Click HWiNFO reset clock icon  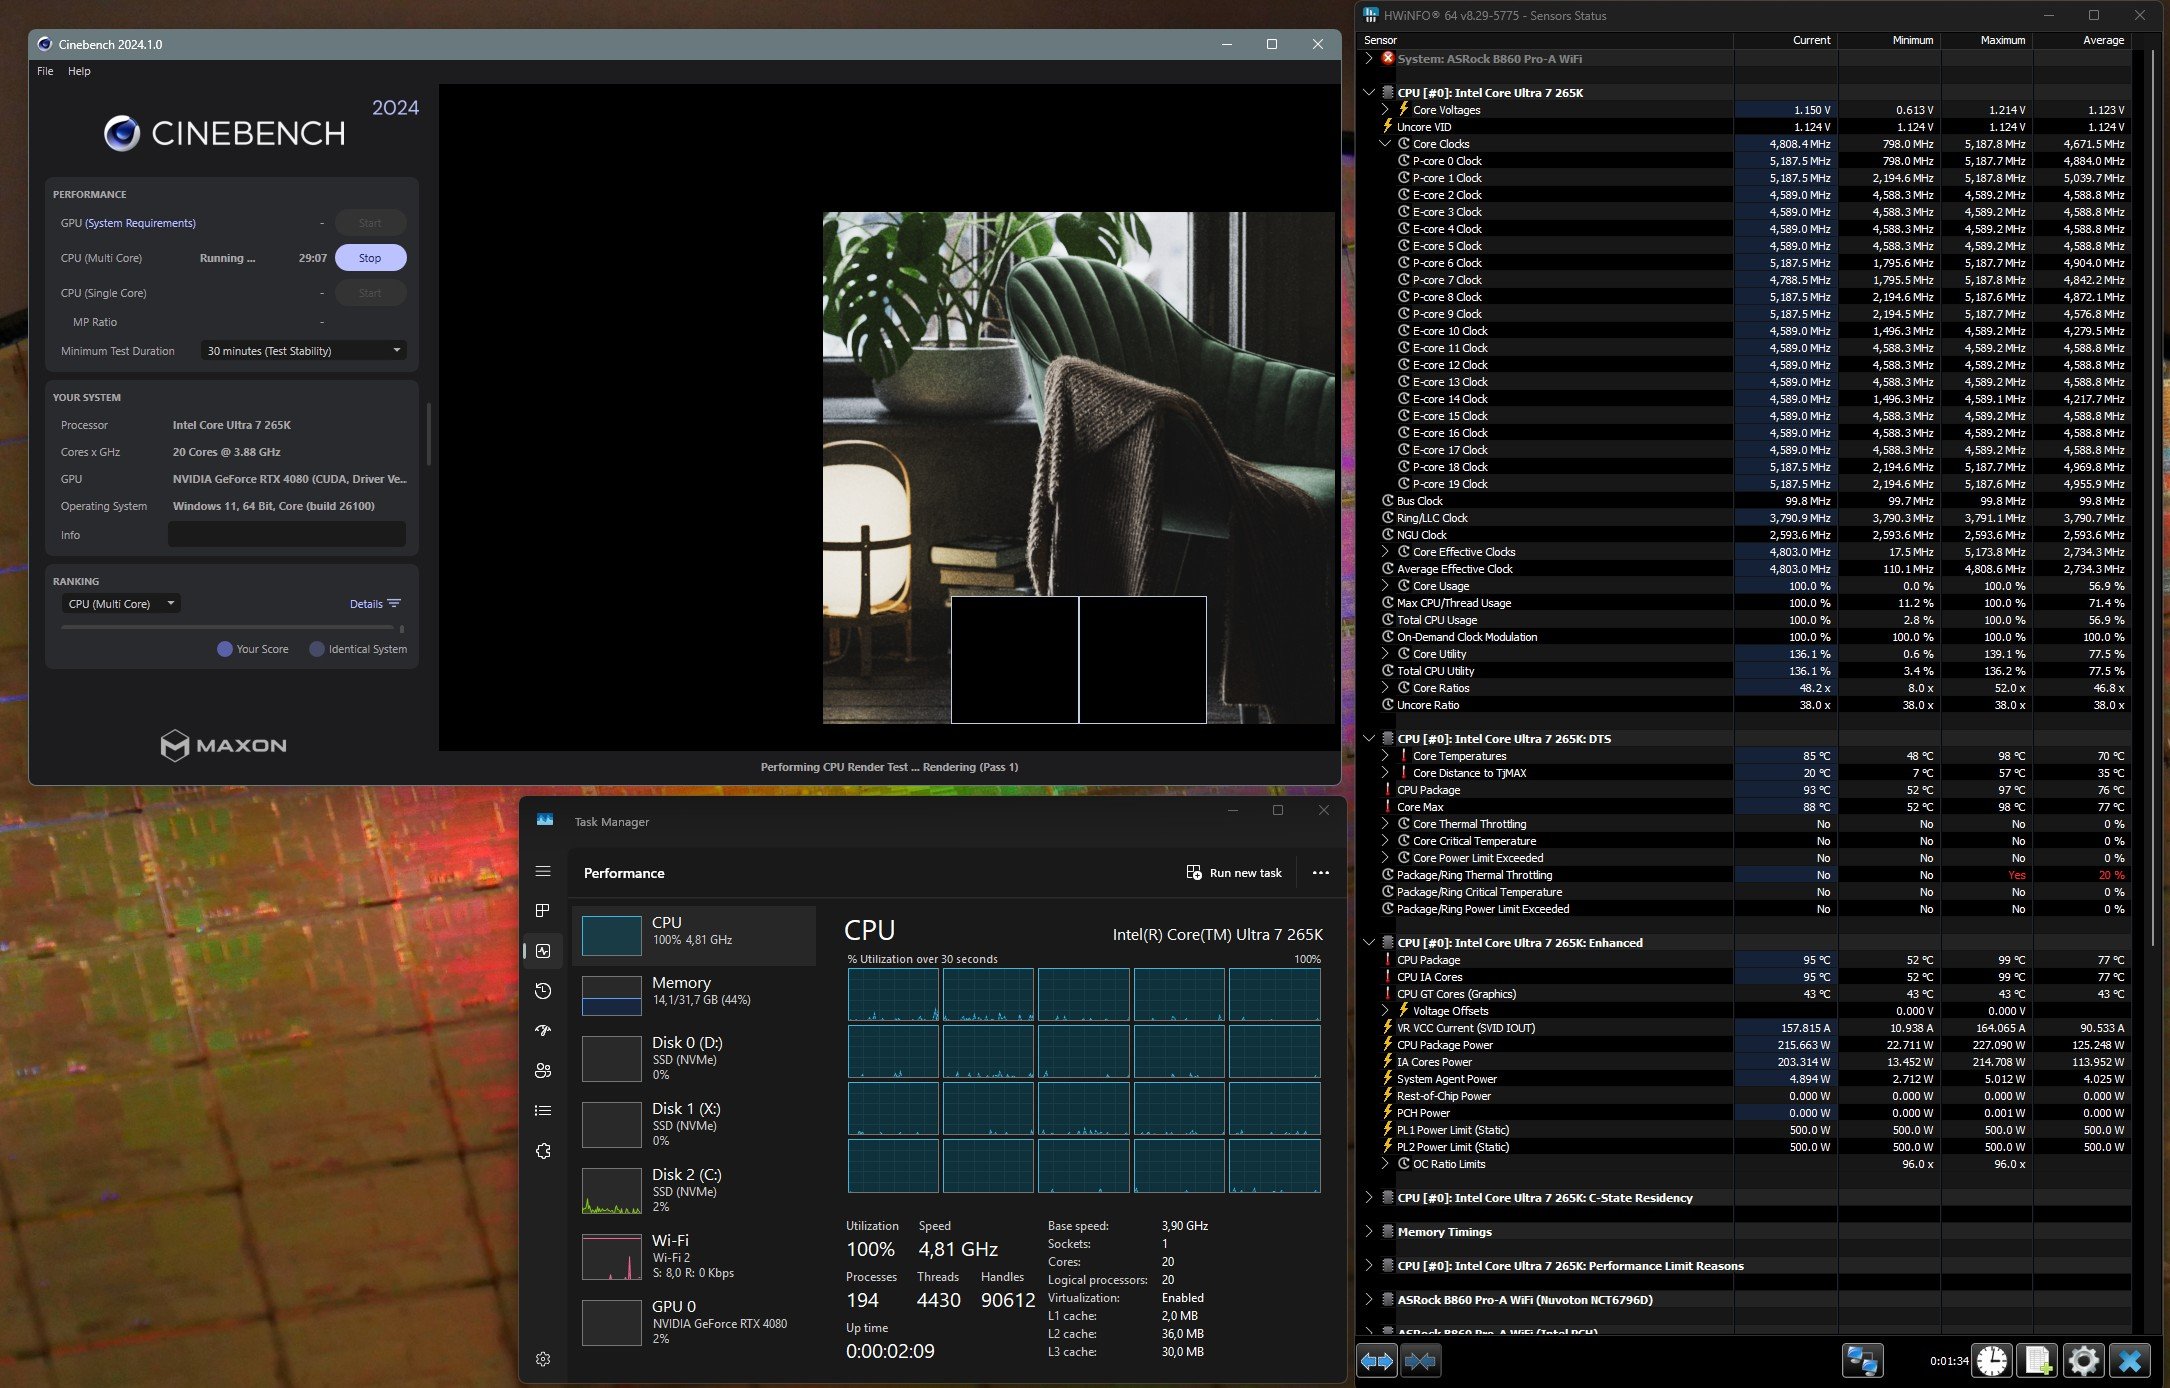1992,1361
